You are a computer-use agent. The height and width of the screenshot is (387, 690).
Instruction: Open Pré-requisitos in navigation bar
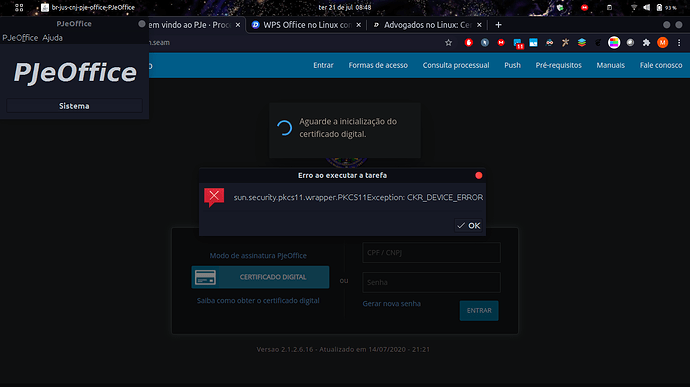558,65
